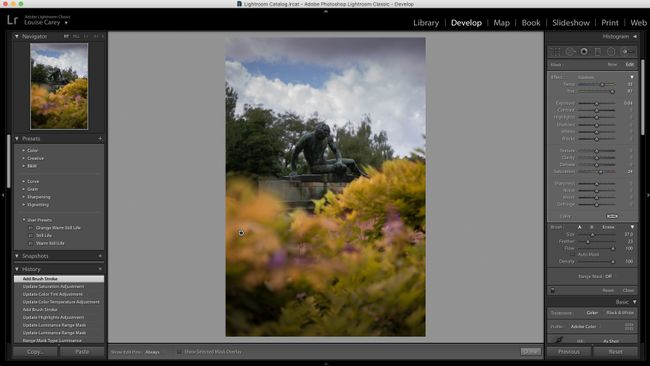Screen dimensions: 650x366
Task: Switch to brush B
Action: click(x=592, y=227)
